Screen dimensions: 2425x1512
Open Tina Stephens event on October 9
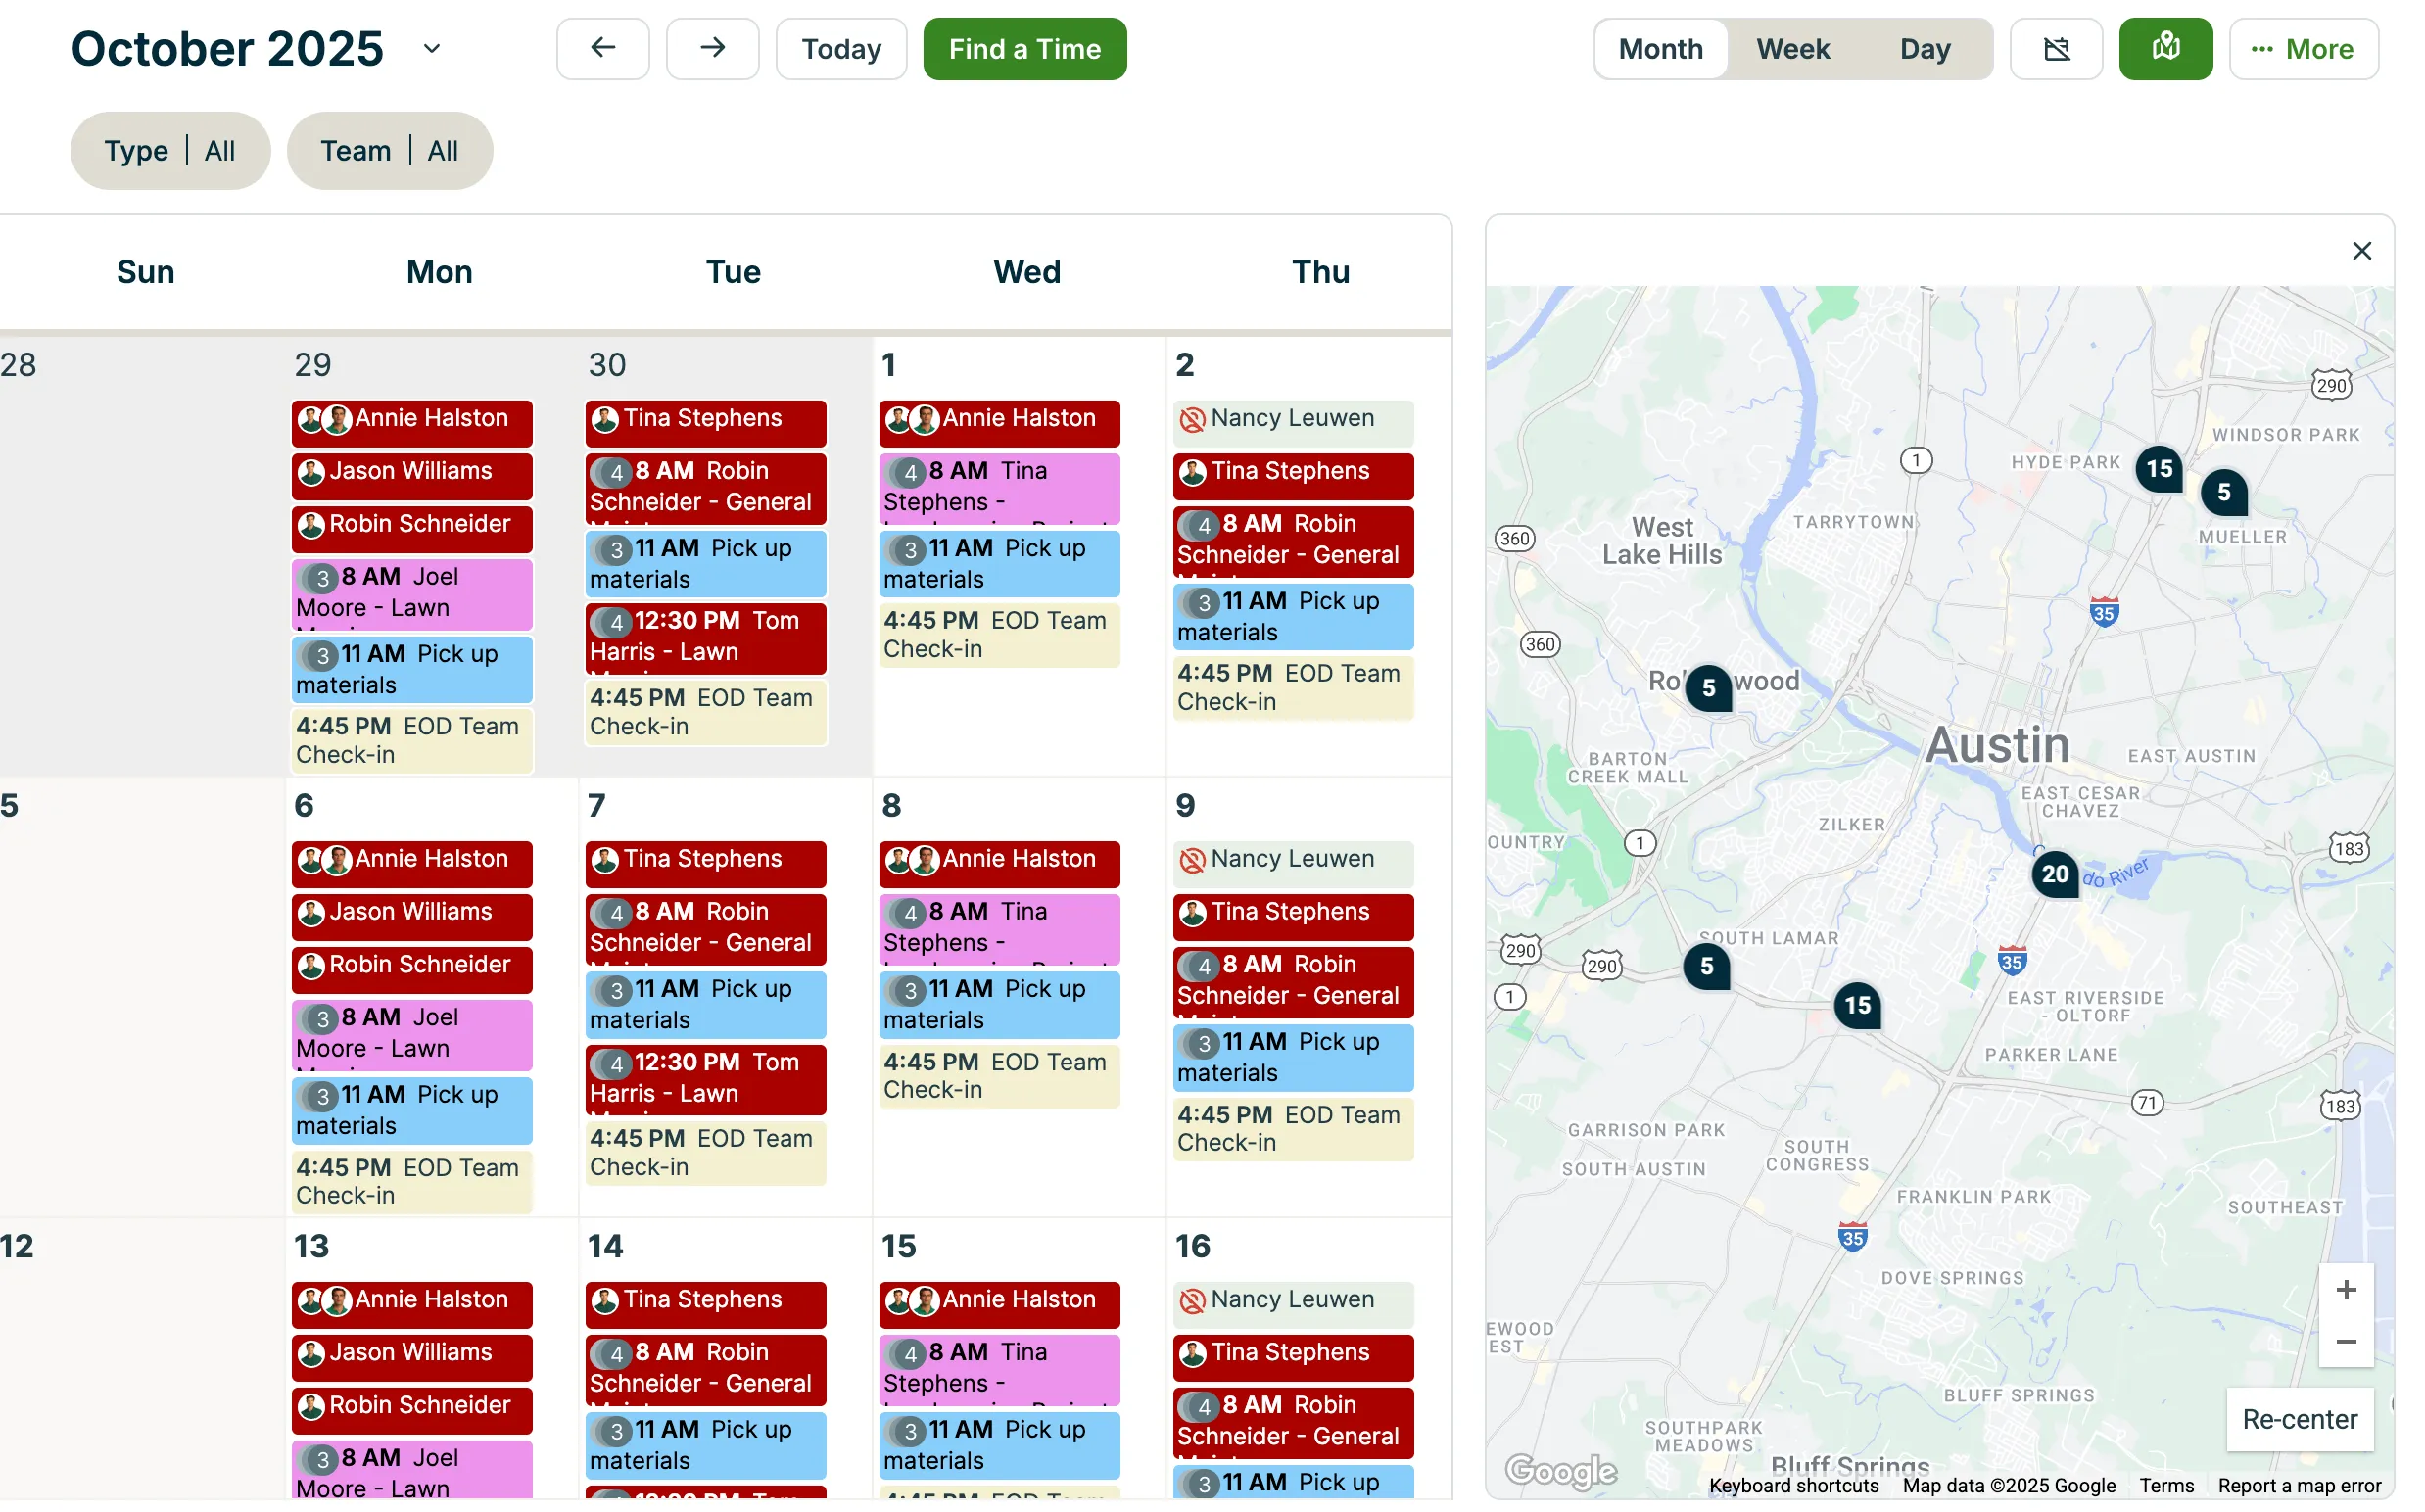tap(1293, 916)
